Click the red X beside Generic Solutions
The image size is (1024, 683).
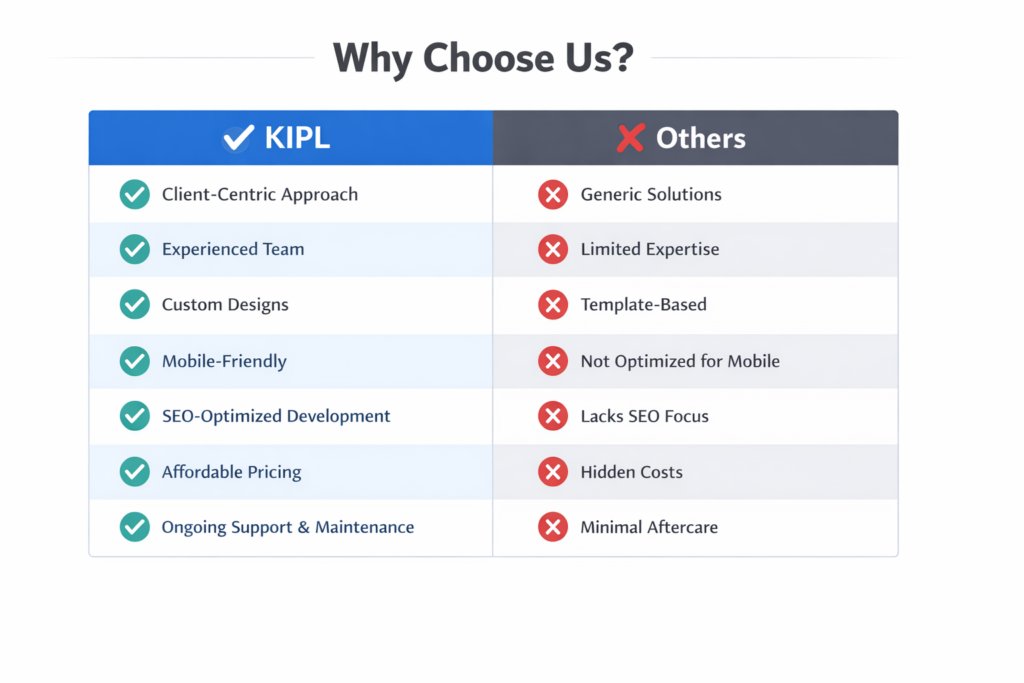click(552, 194)
